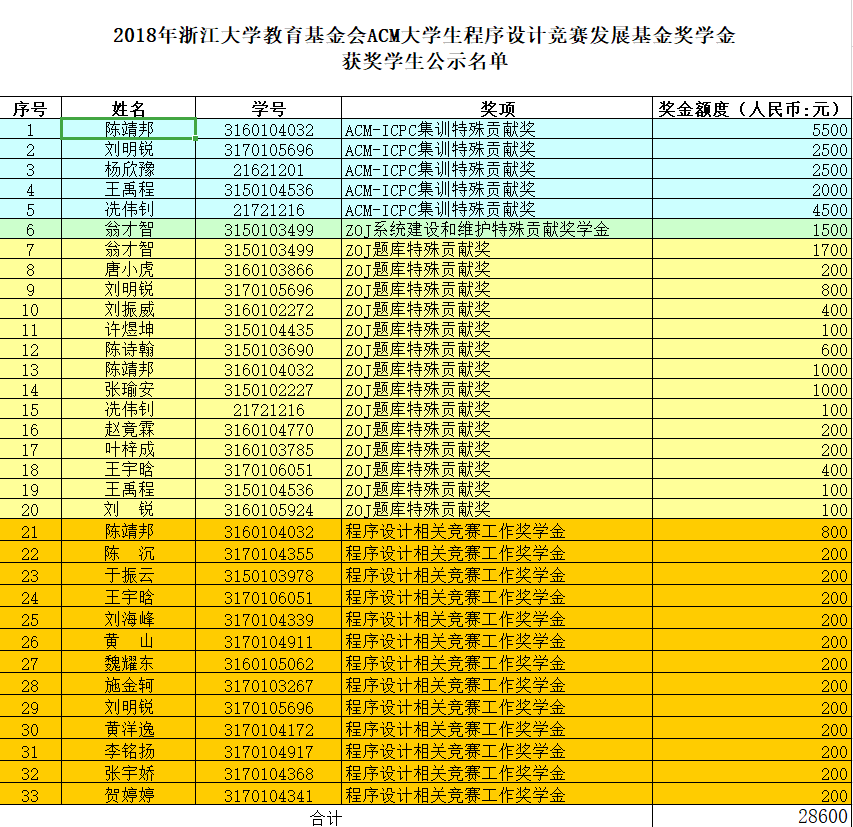Select the ZOJ系统建设和维护特殊贡献奖学金 cell
Screen dimensions: 853x827
(x=497, y=230)
